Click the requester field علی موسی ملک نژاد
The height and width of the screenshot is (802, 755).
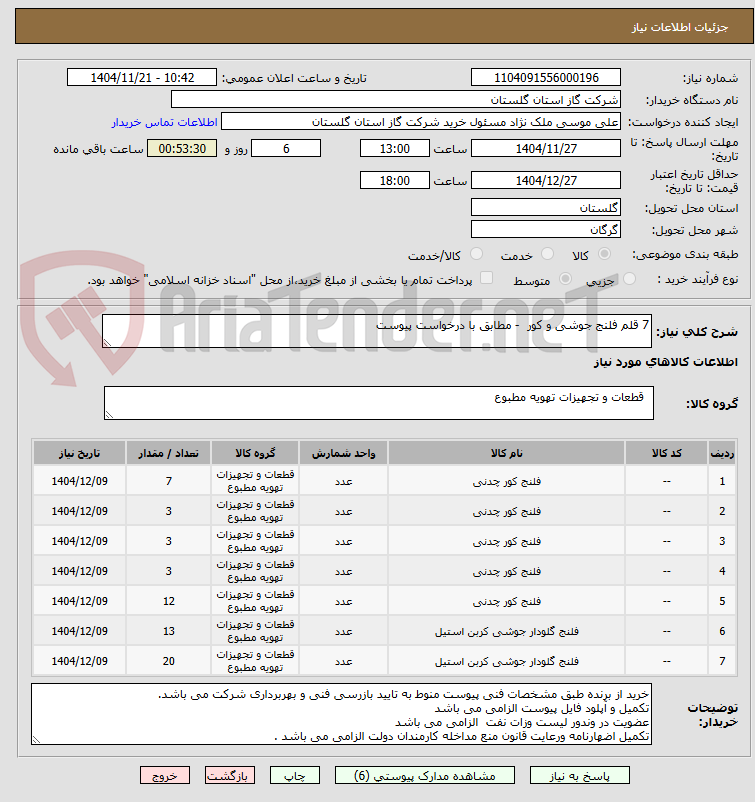[421, 122]
